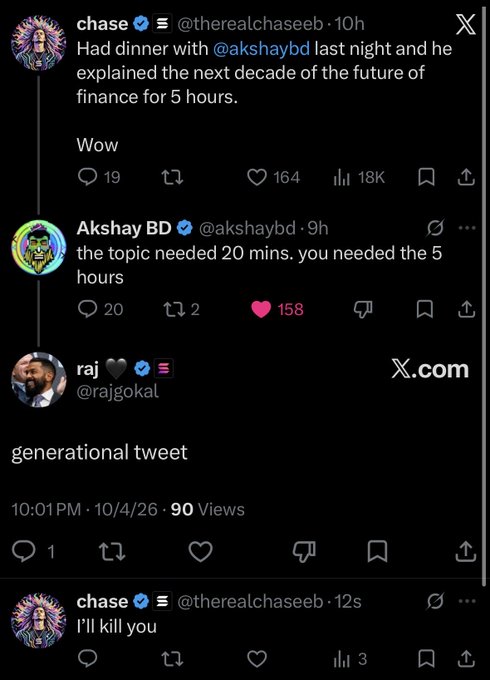Viewport: 490px width, 680px height.
Task: Reply to chase's "I'll kill you" tweet
Action: 88,659
